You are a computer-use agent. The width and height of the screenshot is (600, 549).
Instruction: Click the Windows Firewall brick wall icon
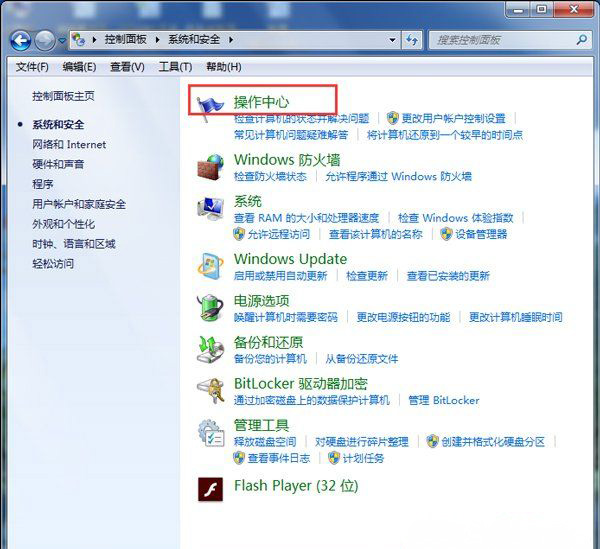point(210,166)
